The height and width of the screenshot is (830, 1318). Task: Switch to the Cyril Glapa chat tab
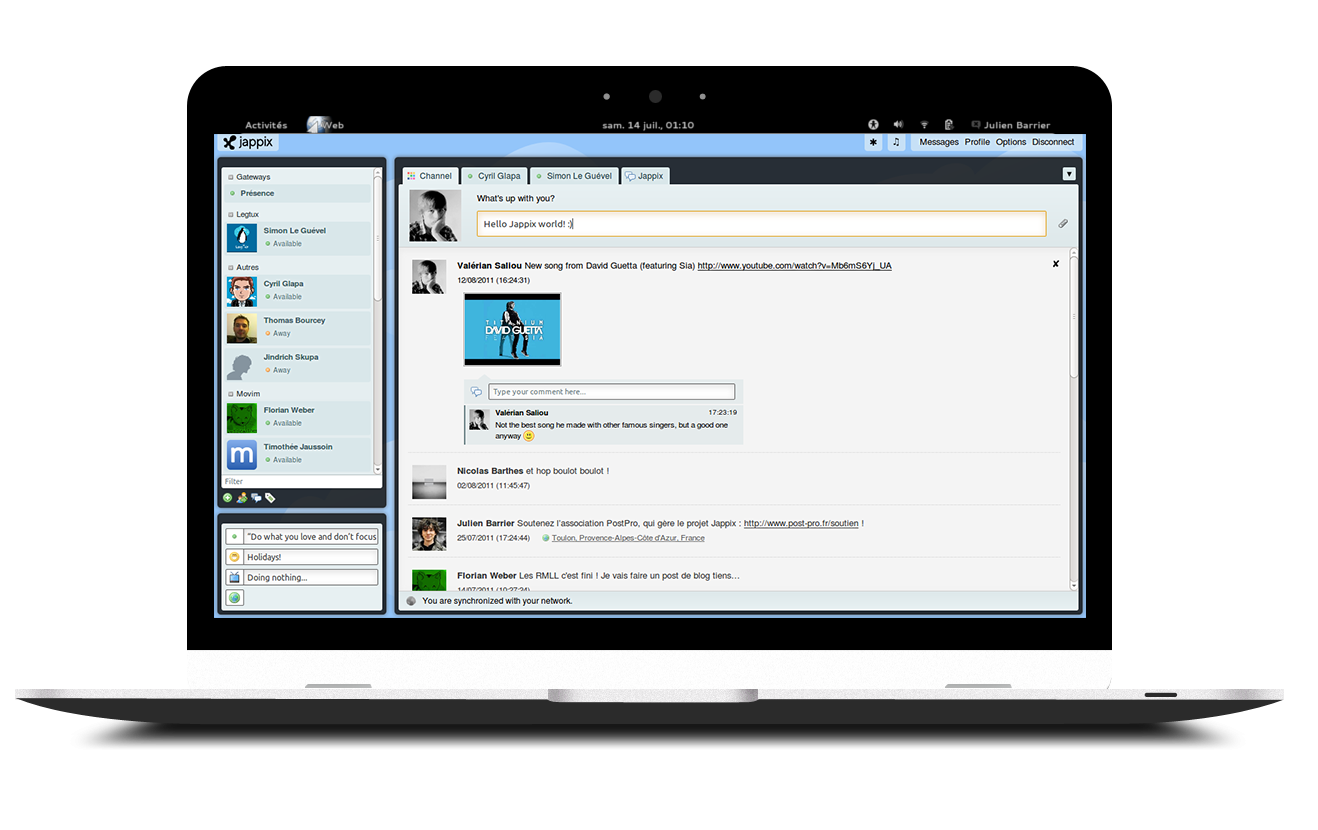click(x=494, y=176)
